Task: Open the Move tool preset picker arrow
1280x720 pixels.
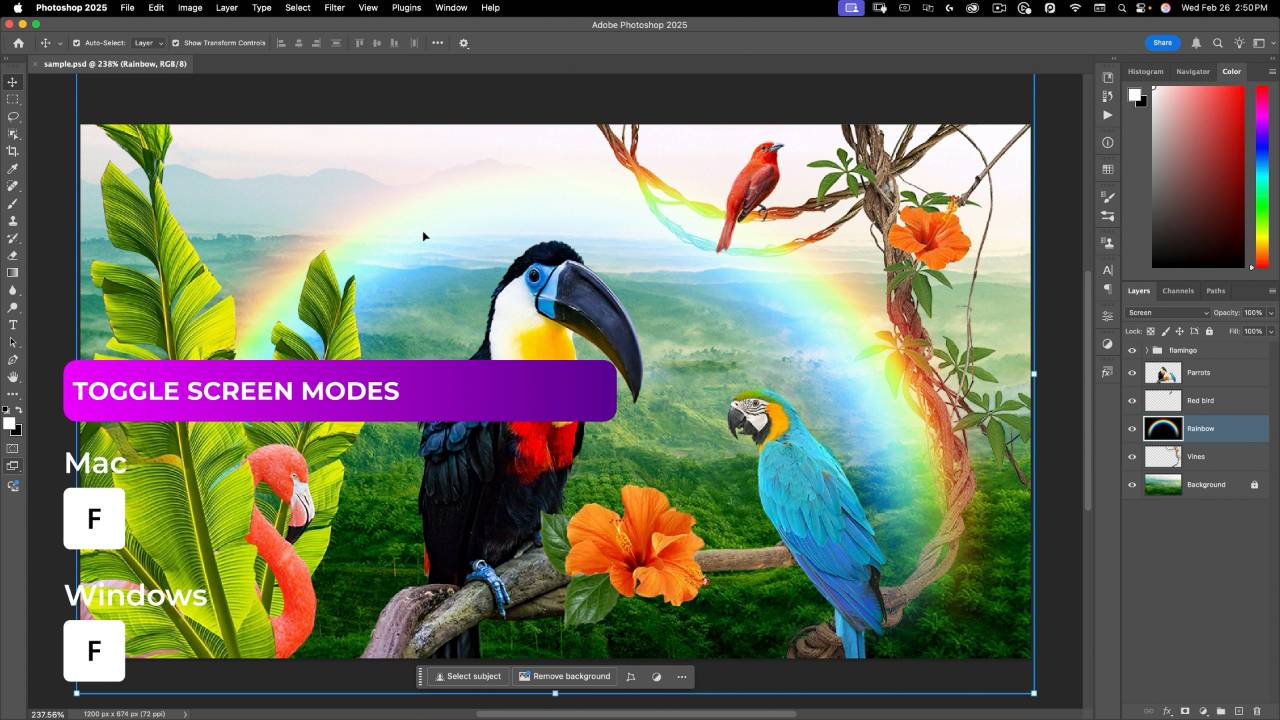Action: click(x=61, y=43)
